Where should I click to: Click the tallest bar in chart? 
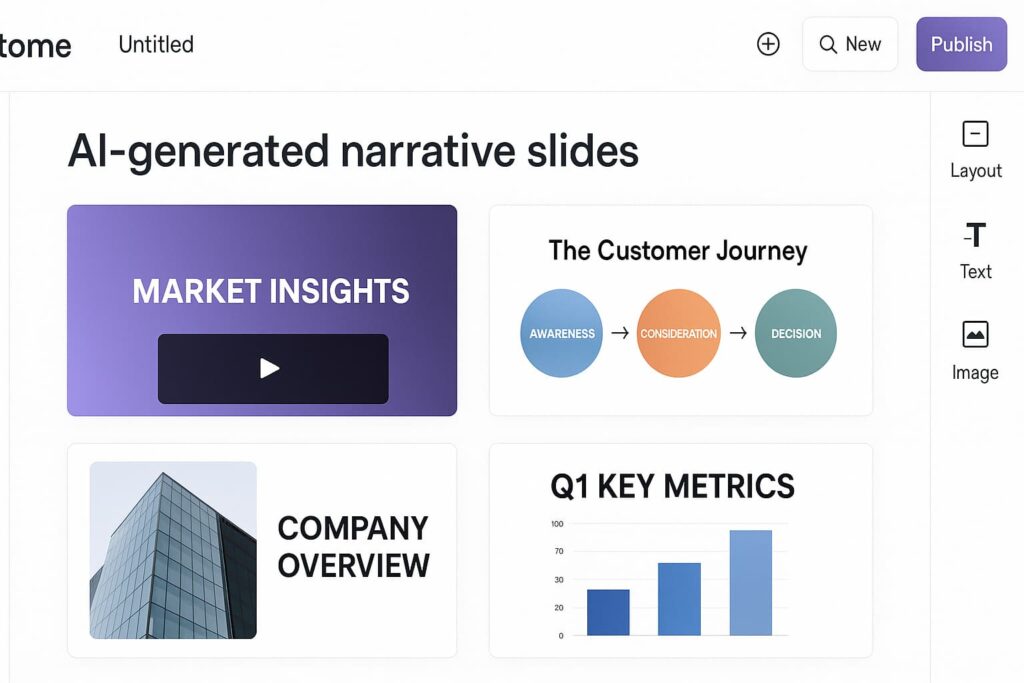pyautogui.click(x=750, y=582)
